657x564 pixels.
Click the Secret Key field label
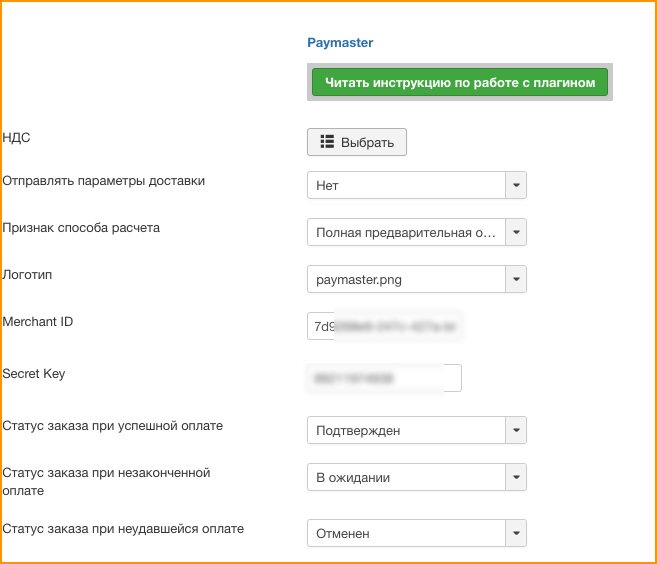click(34, 373)
